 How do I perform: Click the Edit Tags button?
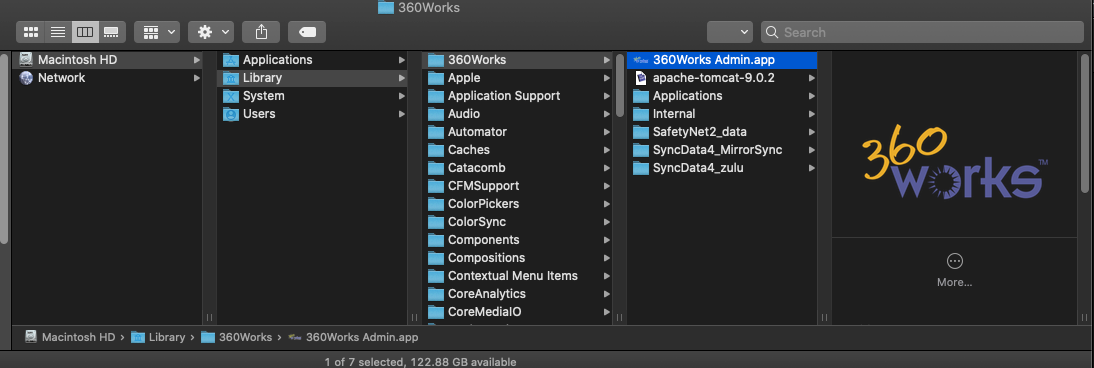tap(306, 32)
